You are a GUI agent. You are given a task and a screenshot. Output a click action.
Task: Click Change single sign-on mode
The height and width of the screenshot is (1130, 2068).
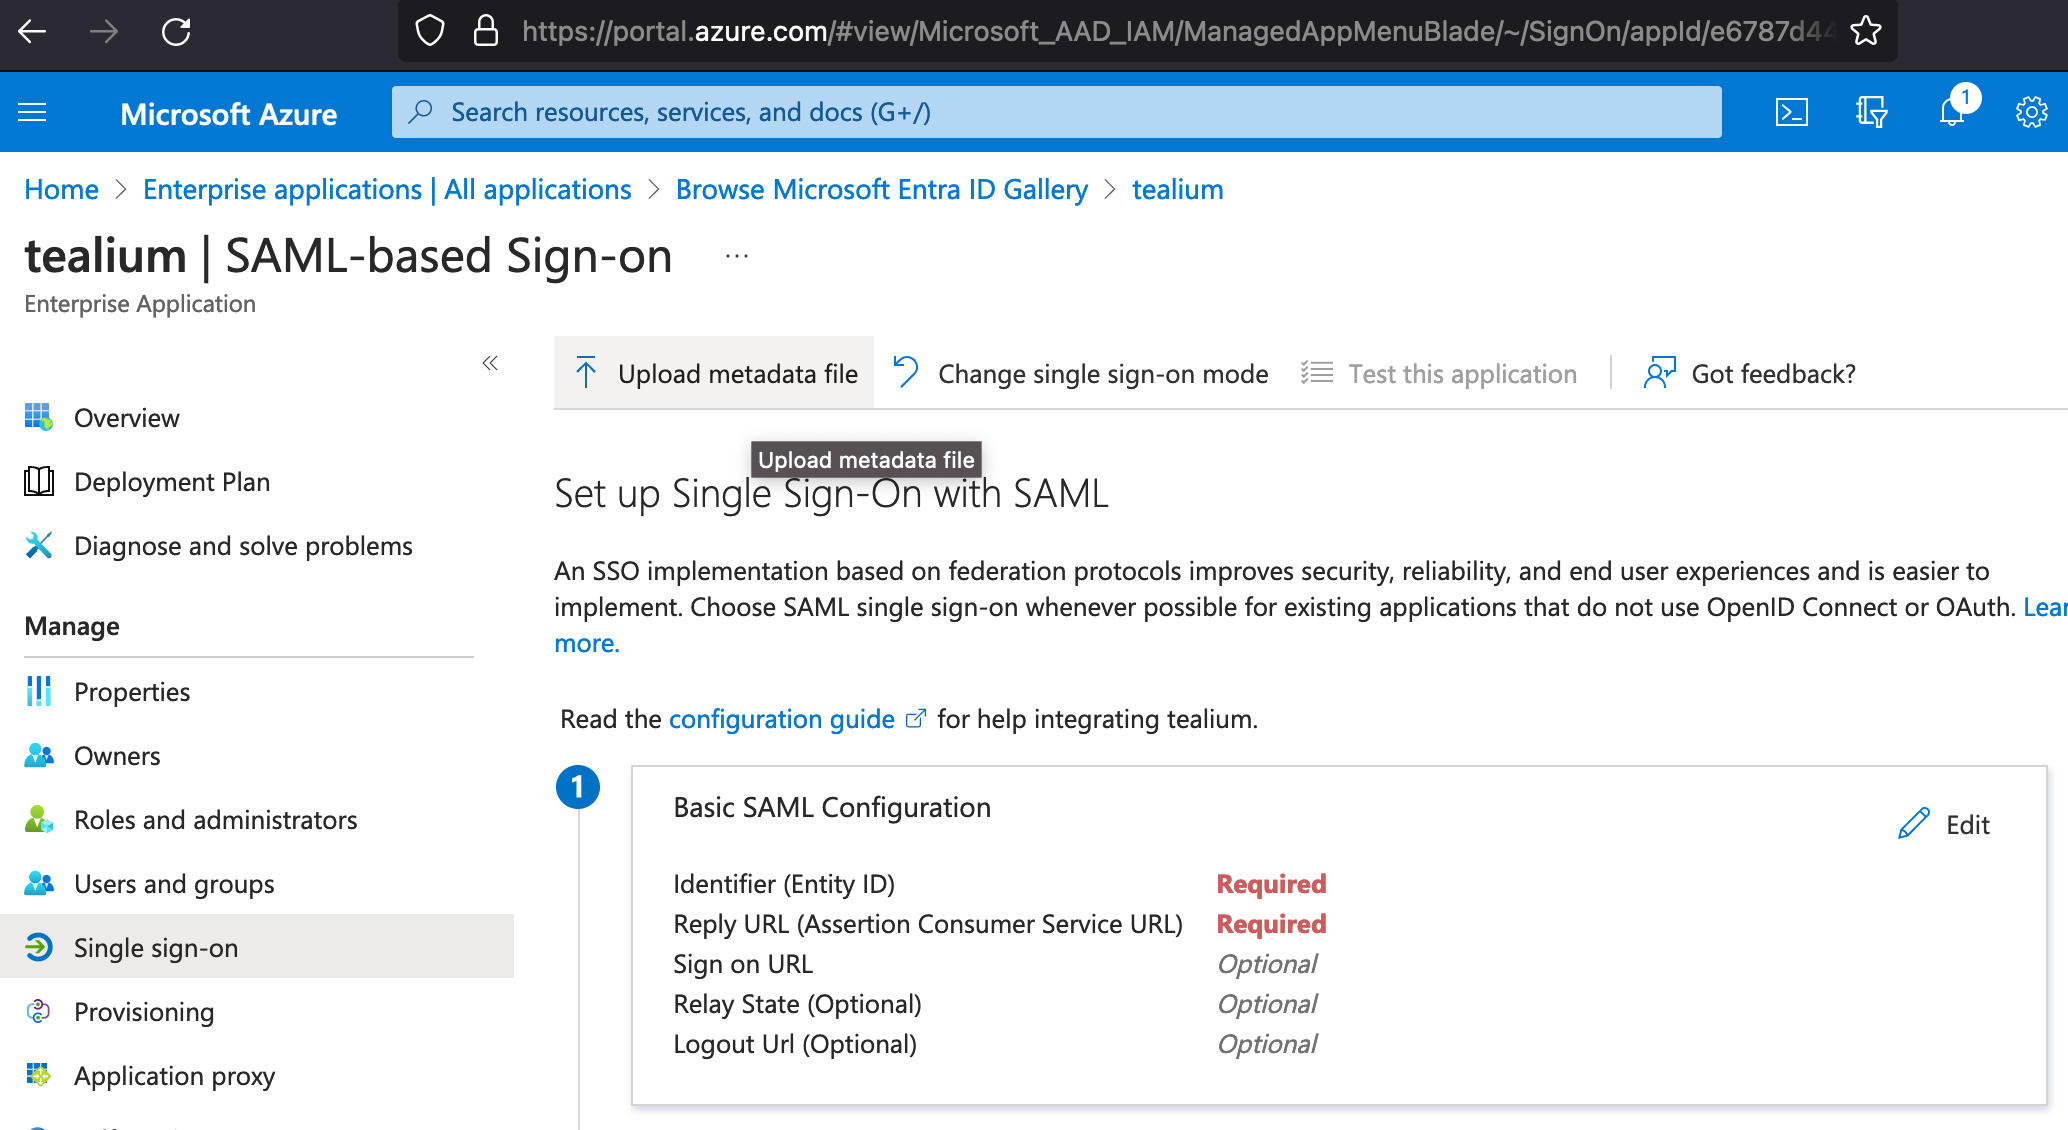1082,373
